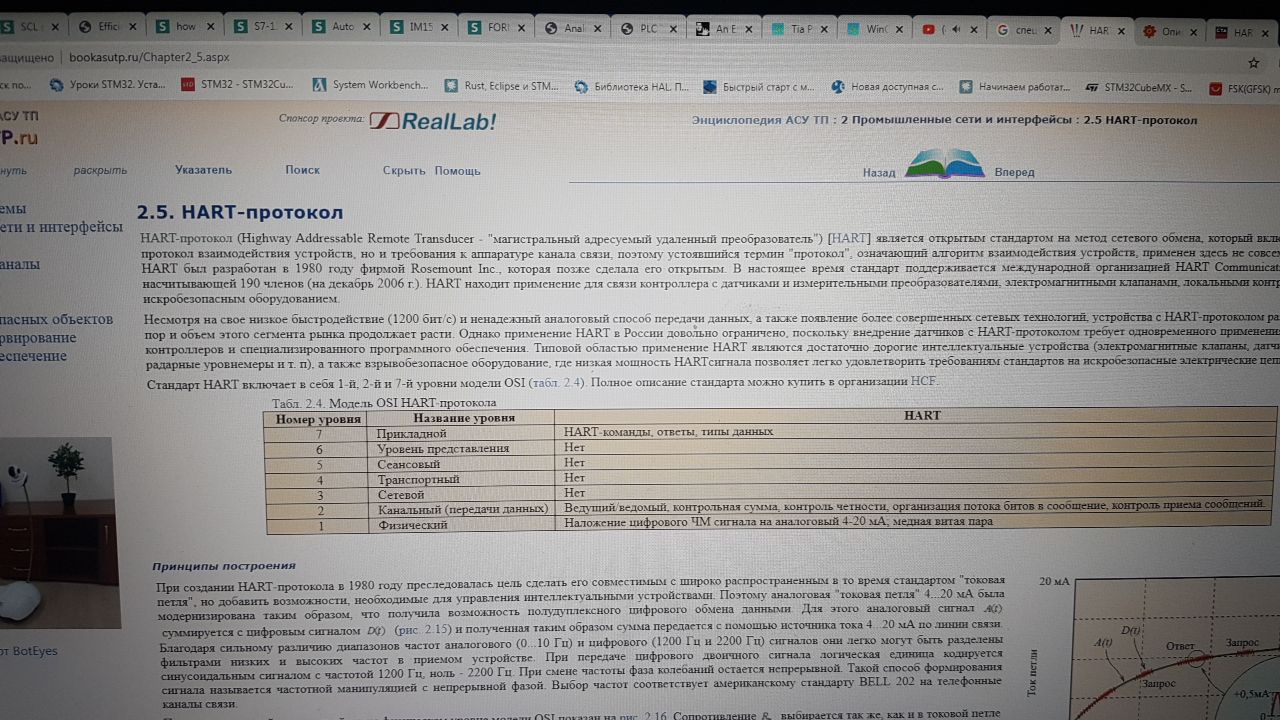
Task: Open the STM32CubeMX bookmark
Action: coord(1138,88)
